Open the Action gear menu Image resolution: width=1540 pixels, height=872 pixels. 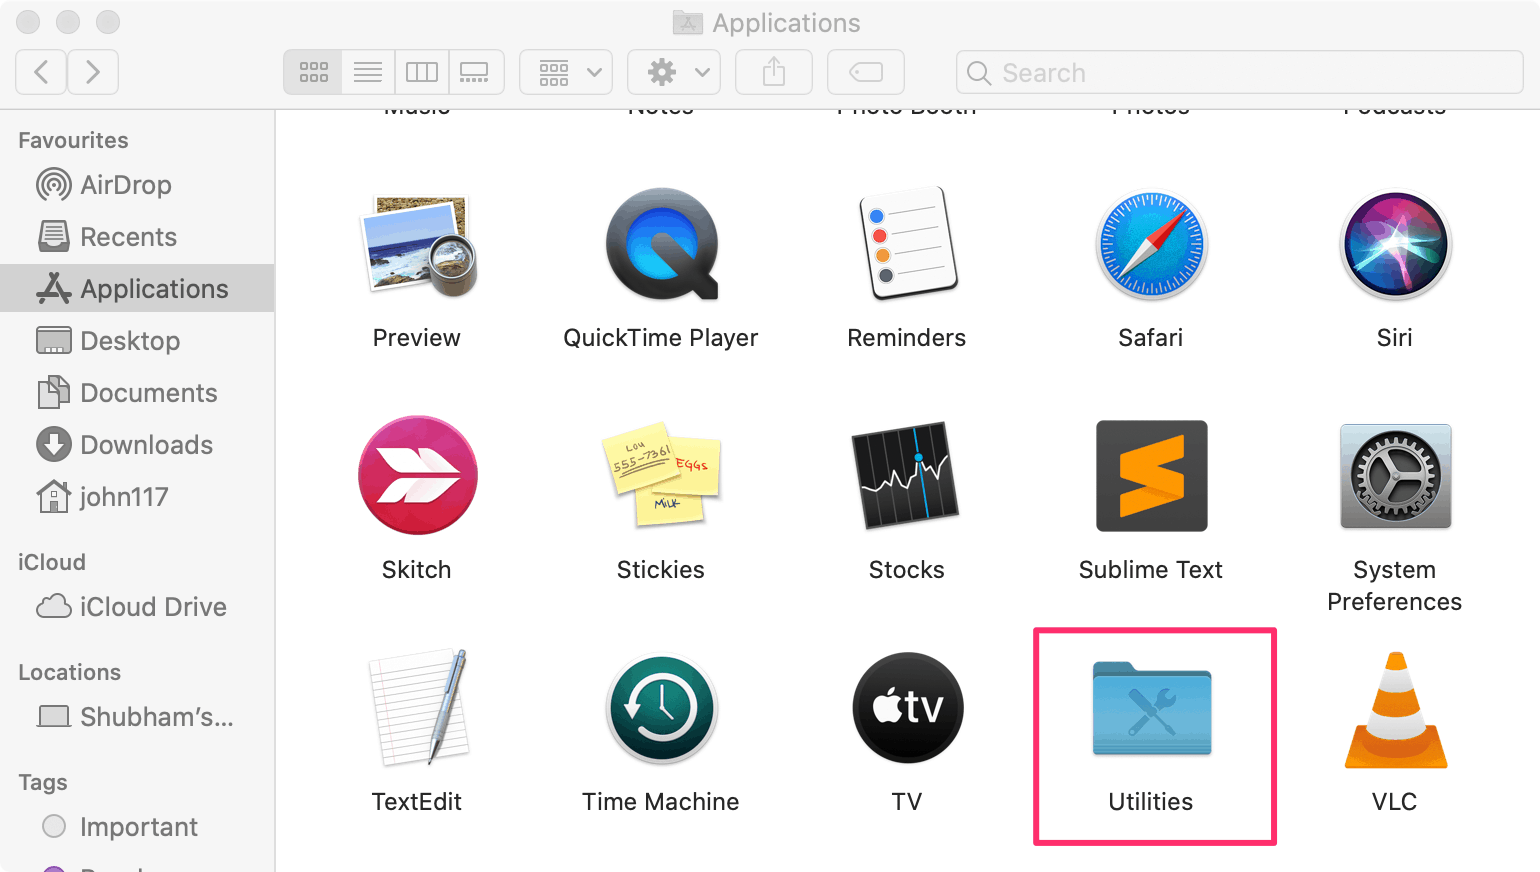point(674,72)
